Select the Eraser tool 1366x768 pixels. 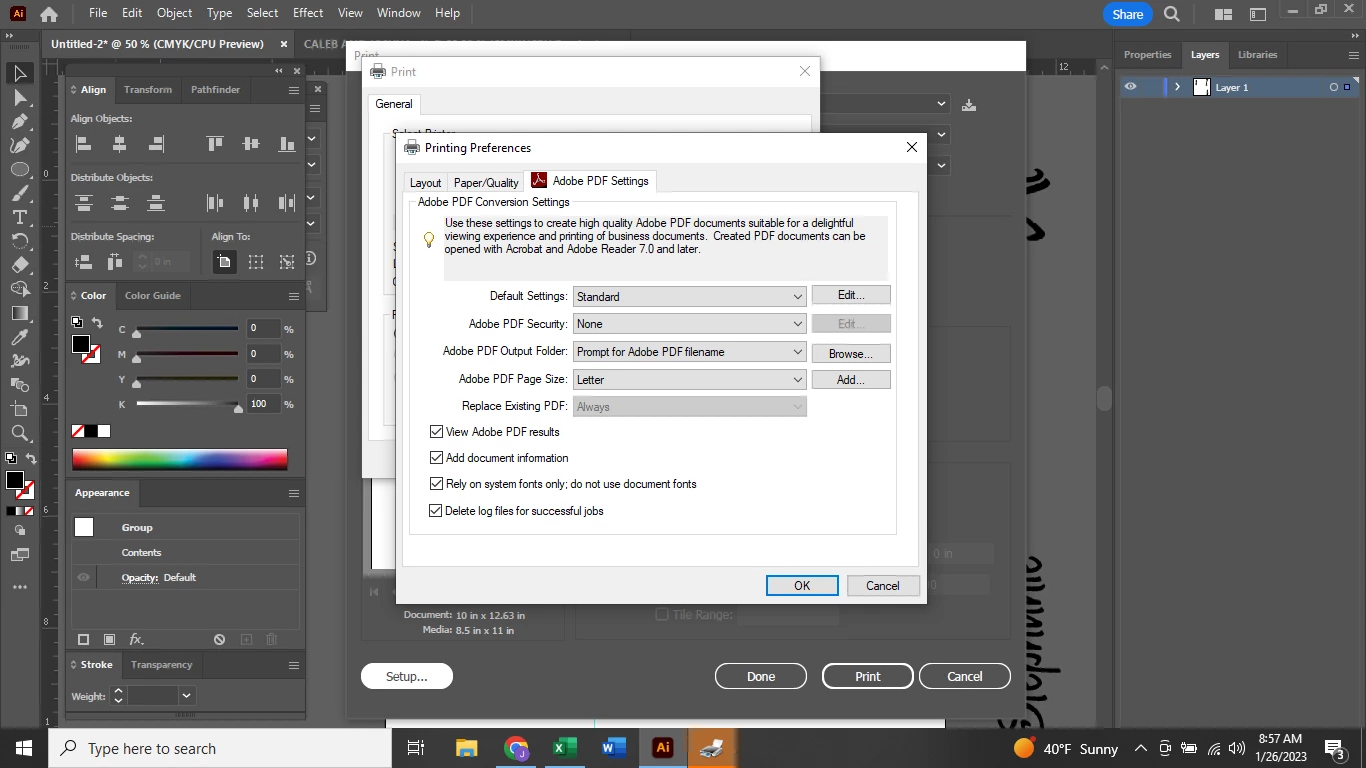tap(19, 266)
